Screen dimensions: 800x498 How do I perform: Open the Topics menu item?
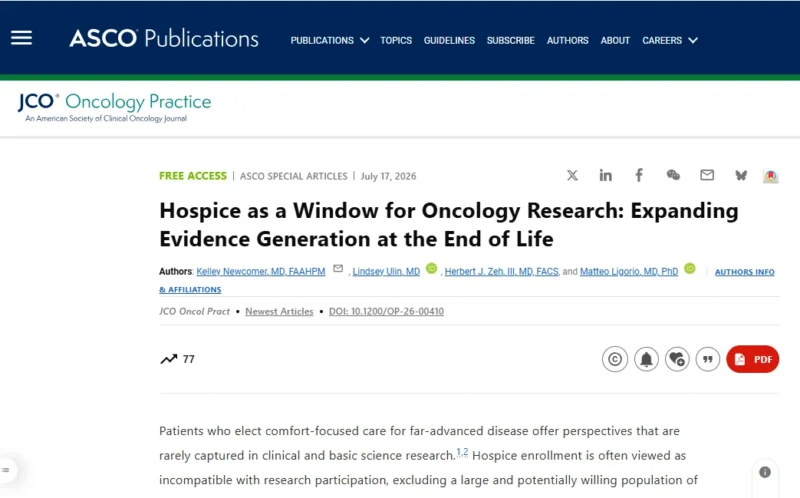point(396,40)
